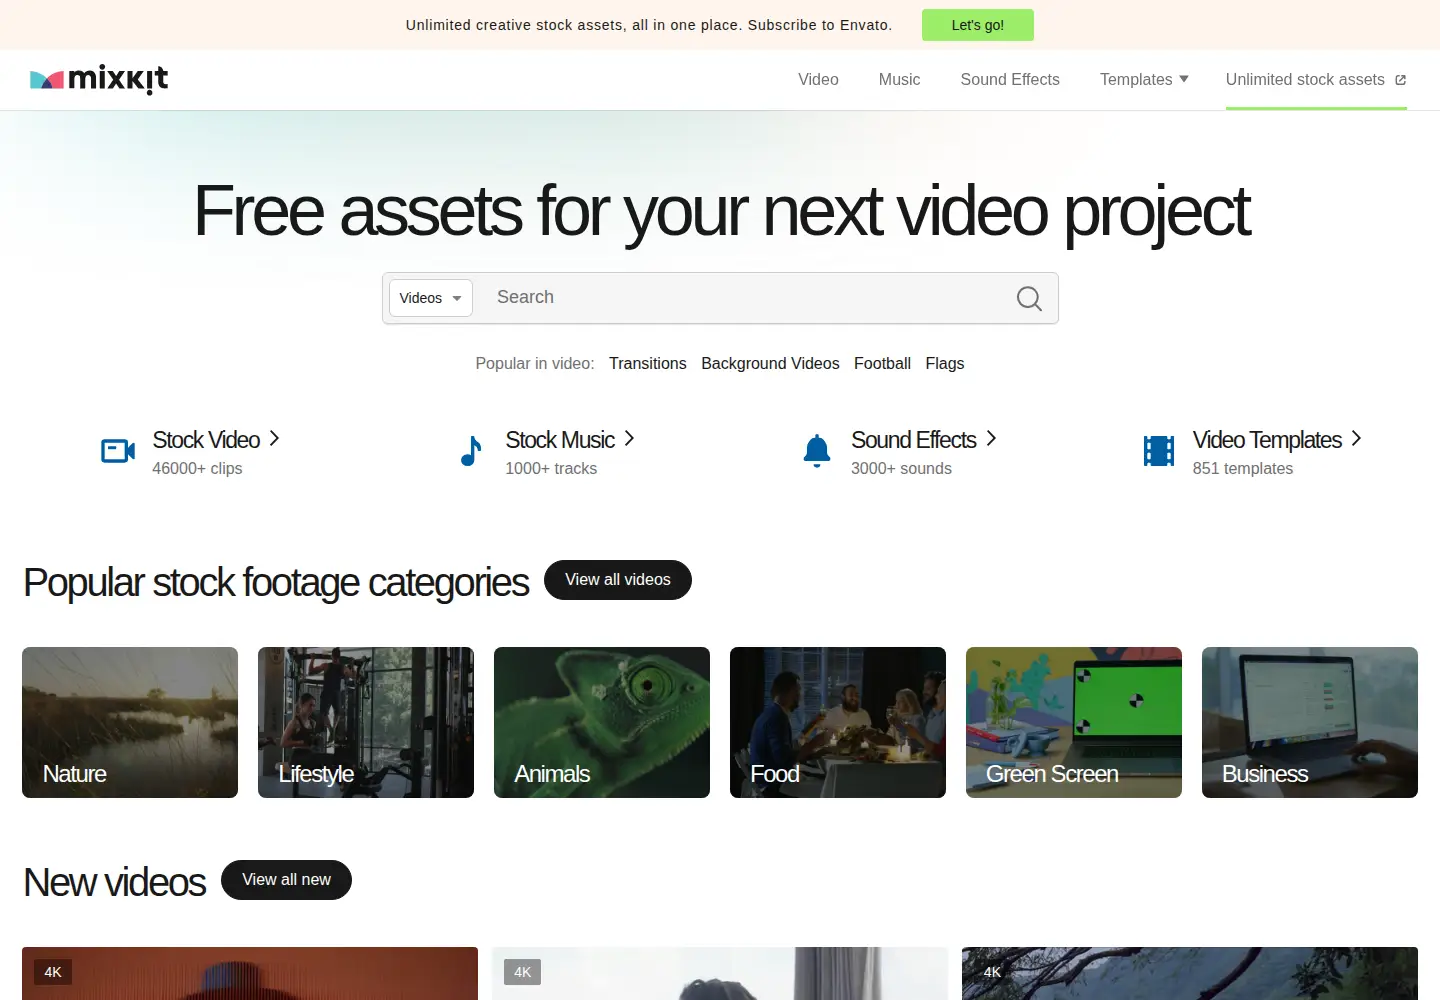Click the Video Templates film icon

click(1159, 451)
